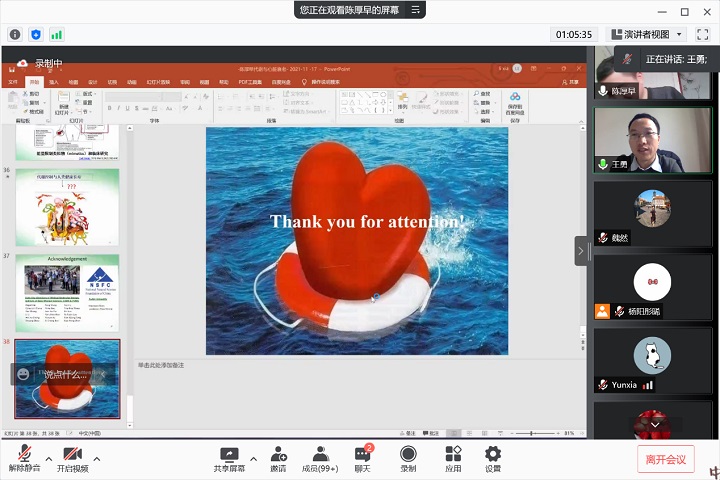Image resolution: width=720 pixels, height=480 pixels.
Task: Unmute microphone via 解除静音
Action: pyautogui.click(x=24, y=458)
